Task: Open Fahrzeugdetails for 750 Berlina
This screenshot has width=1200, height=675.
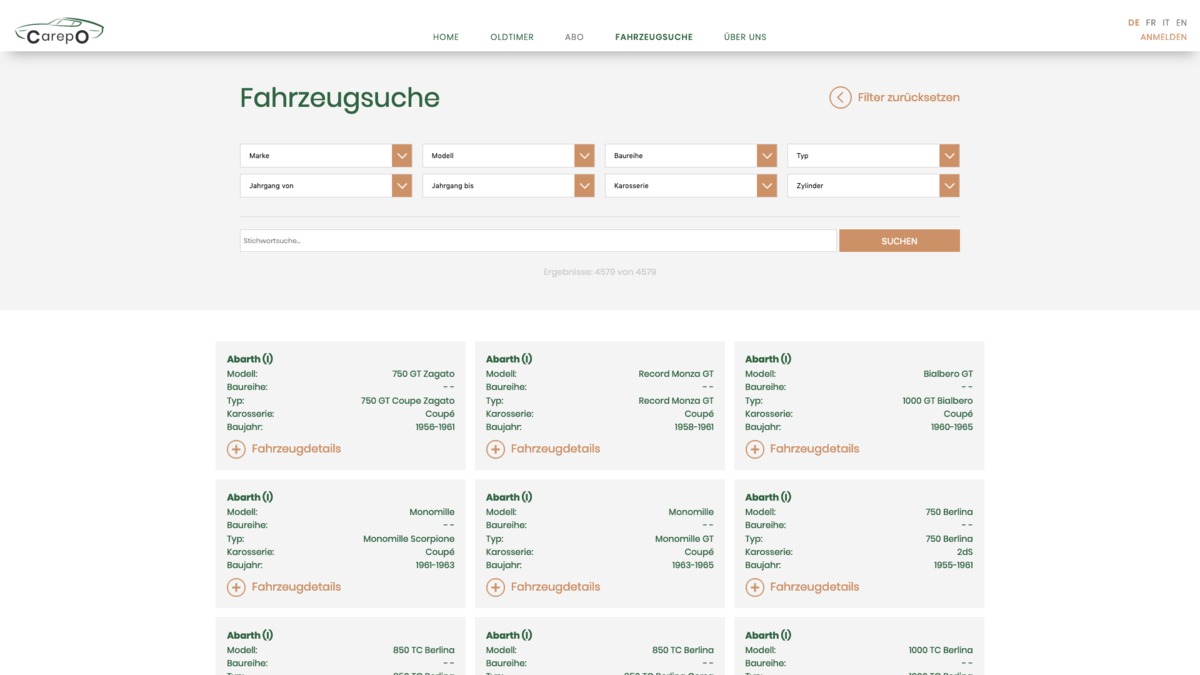Action: (814, 587)
